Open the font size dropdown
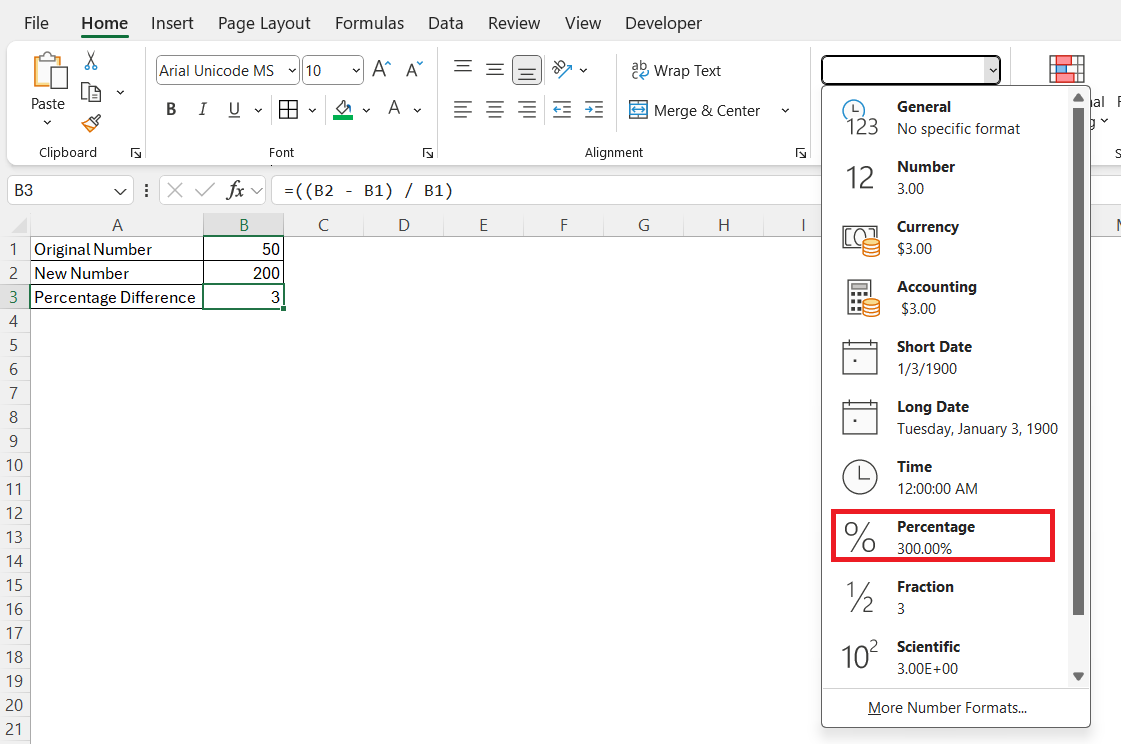1121x744 pixels. 356,70
